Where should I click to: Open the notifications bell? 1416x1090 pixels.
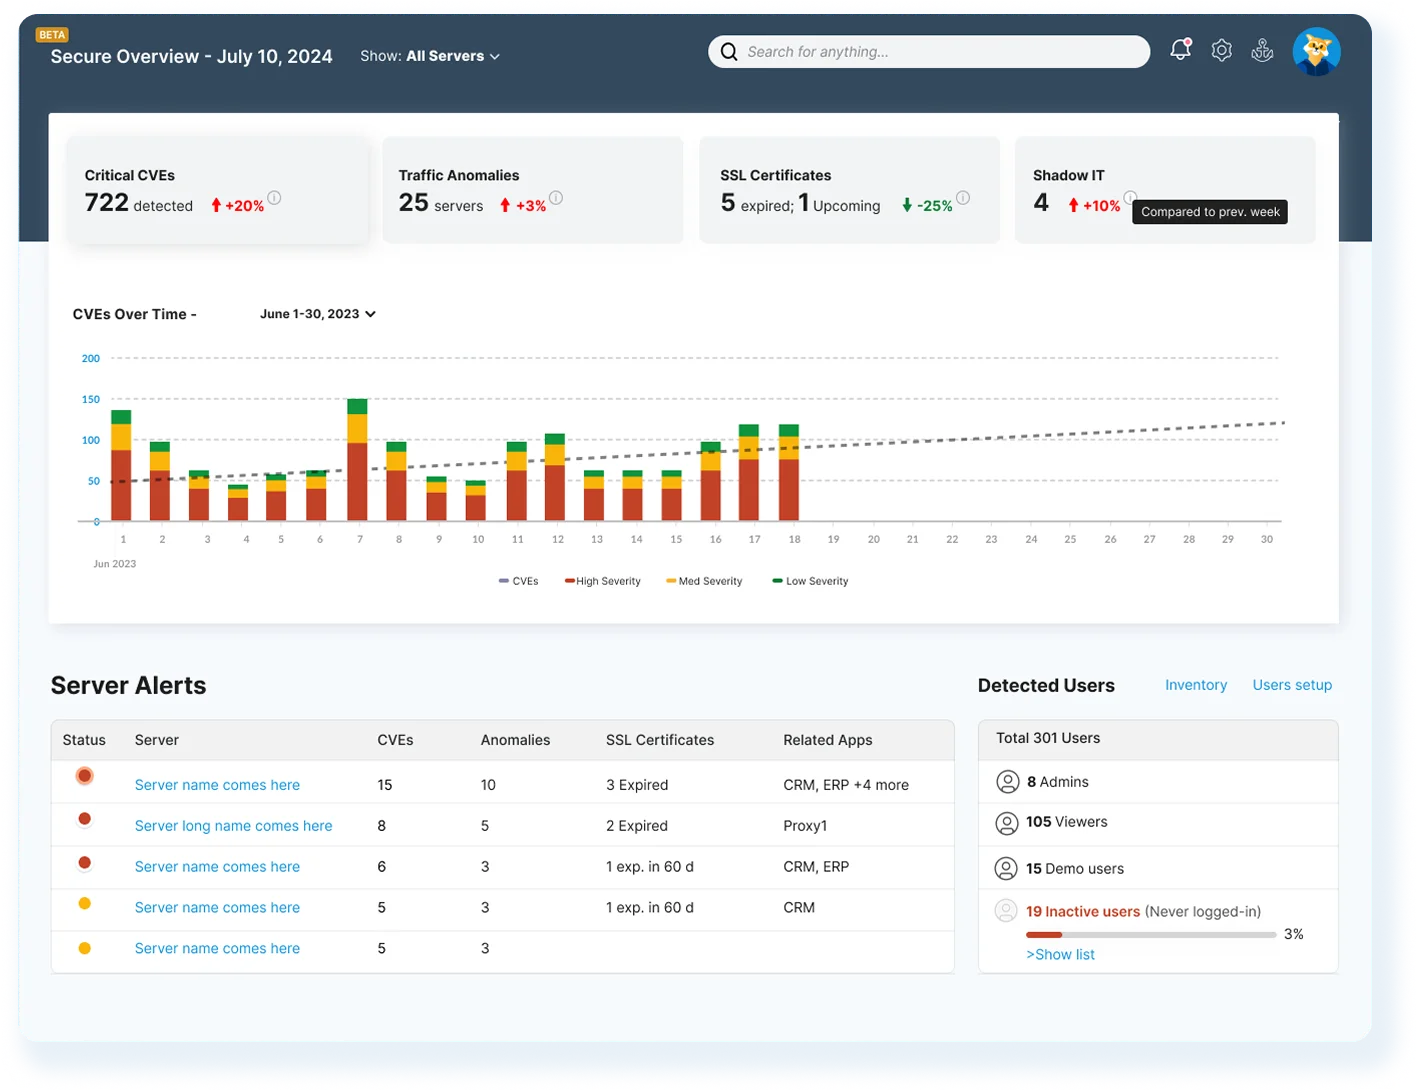pos(1180,51)
